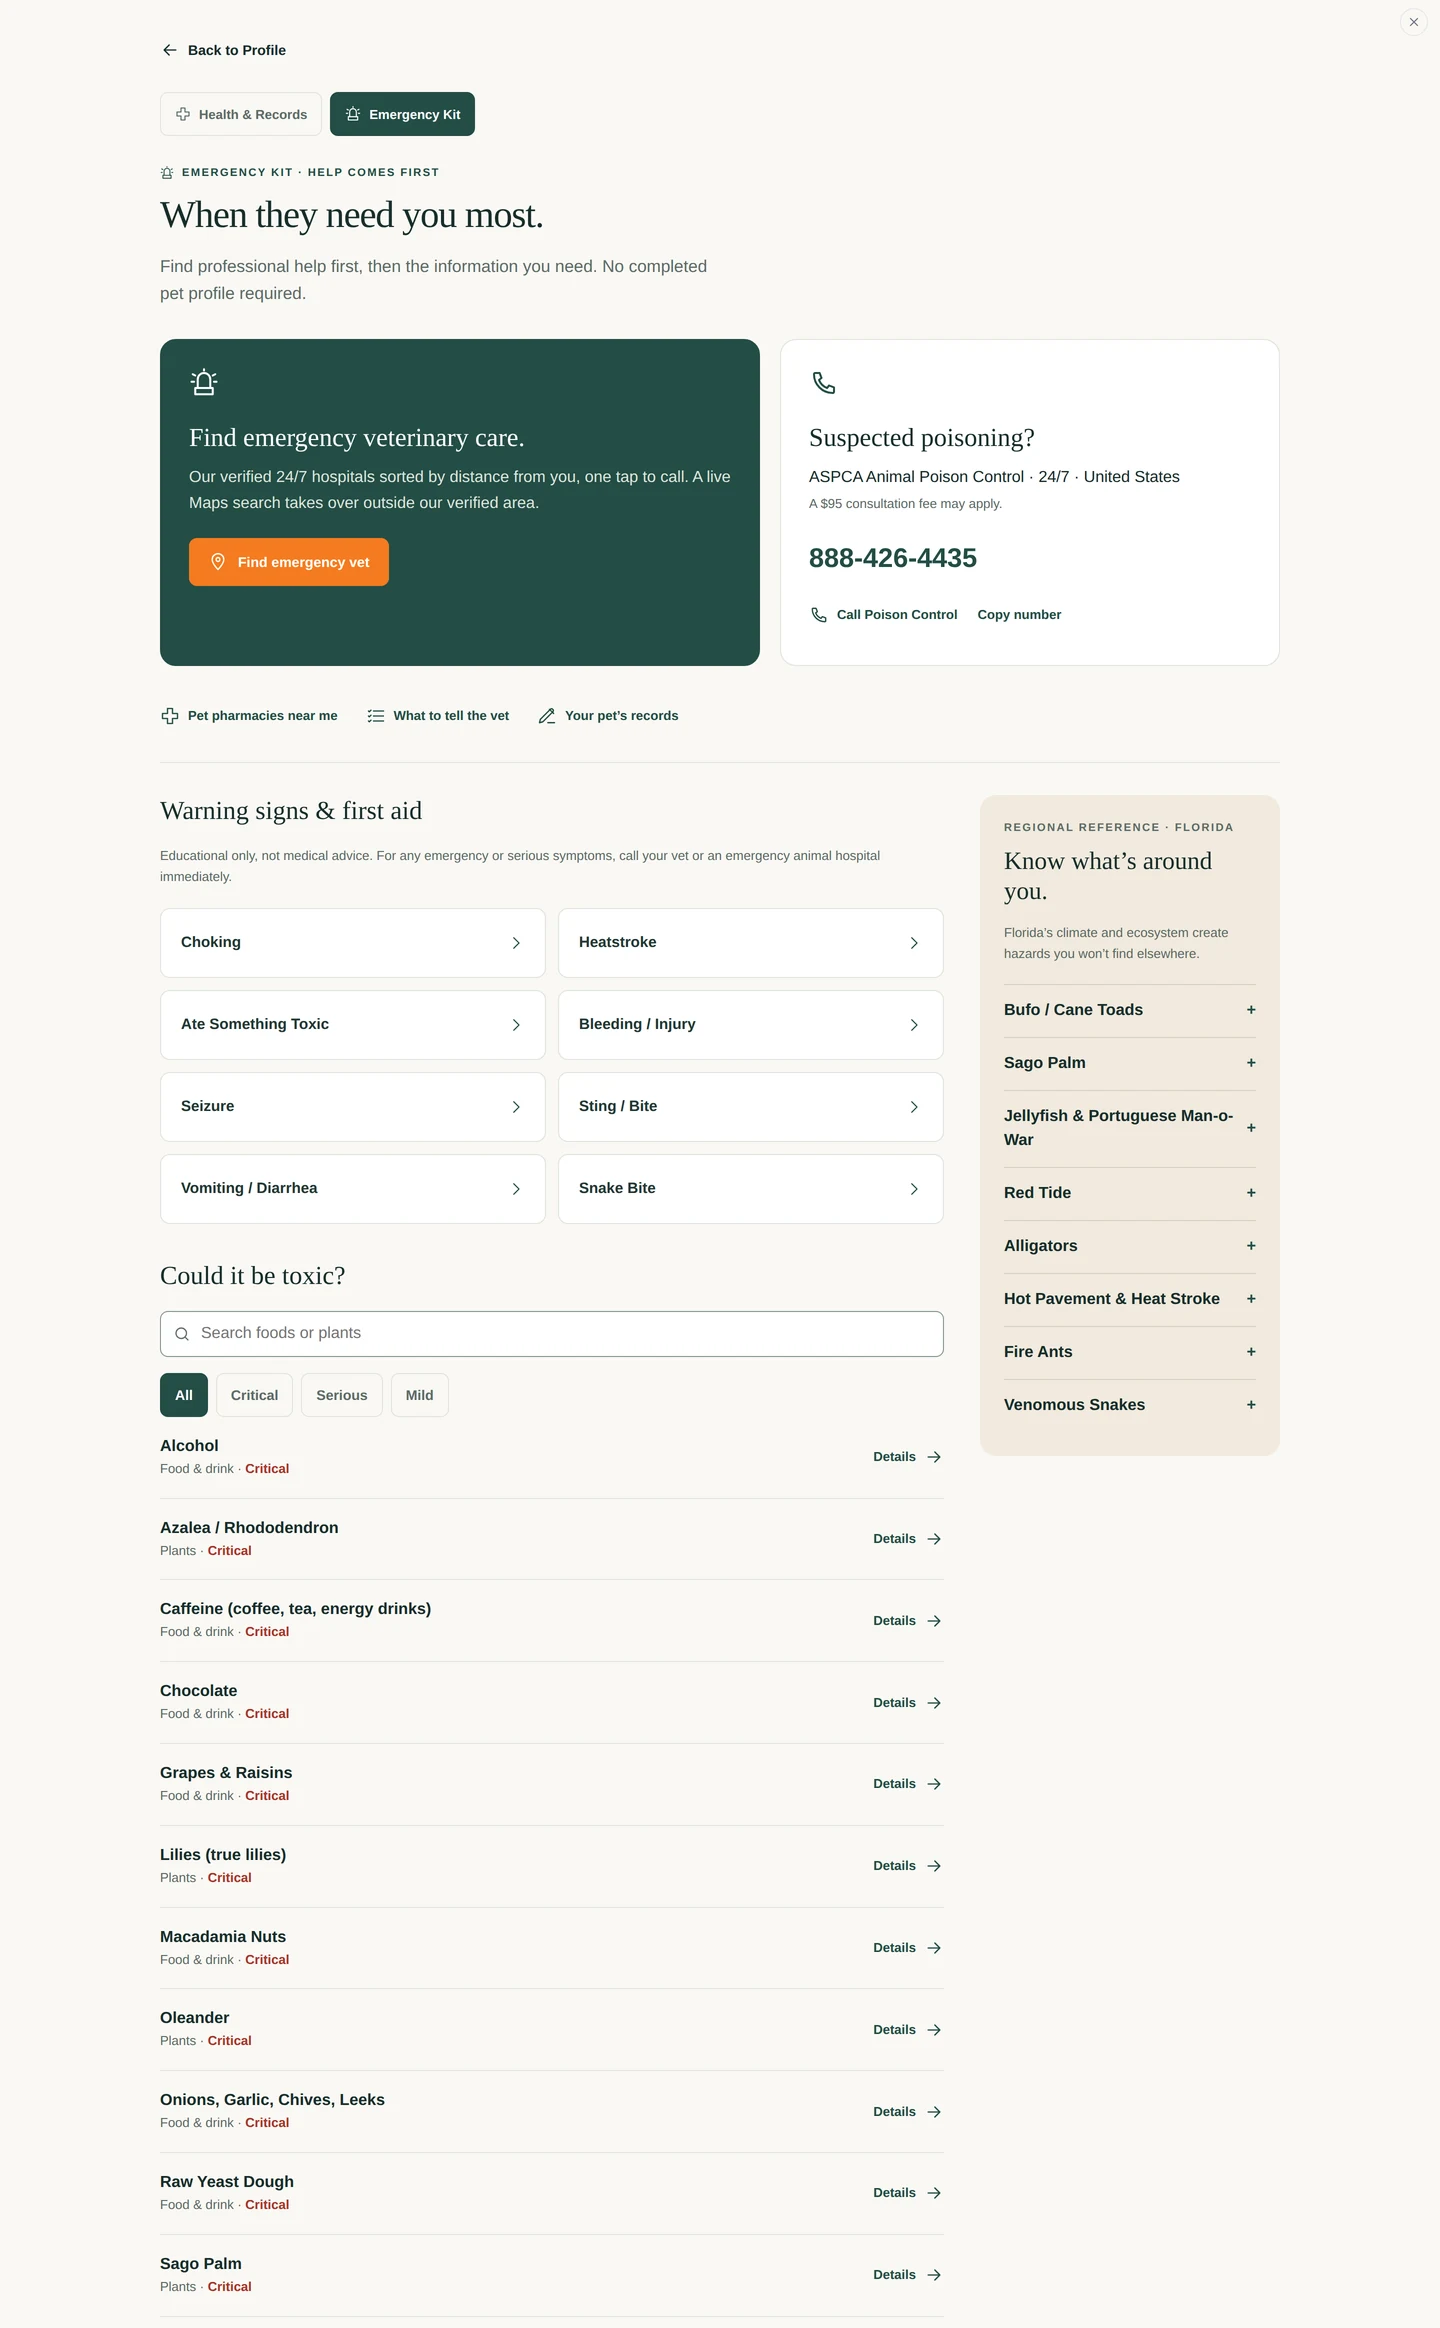The height and width of the screenshot is (2328, 1440).
Task: Click the arrow icon on the Oleander row
Action: pyautogui.click(x=934, y=2030)
